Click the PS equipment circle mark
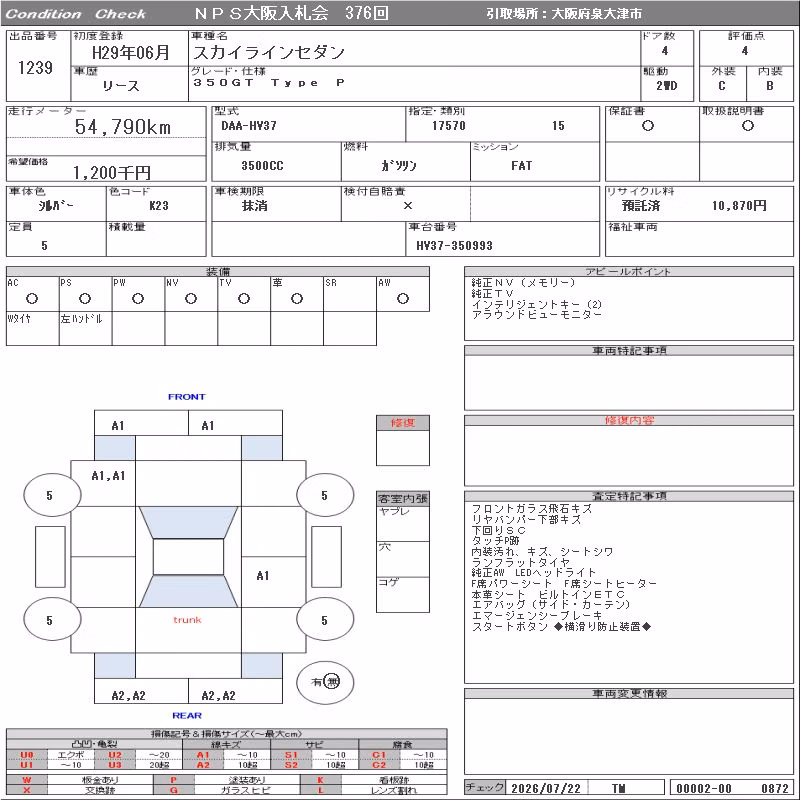This screenshot has width=800, height=800. tap(85, 298)
